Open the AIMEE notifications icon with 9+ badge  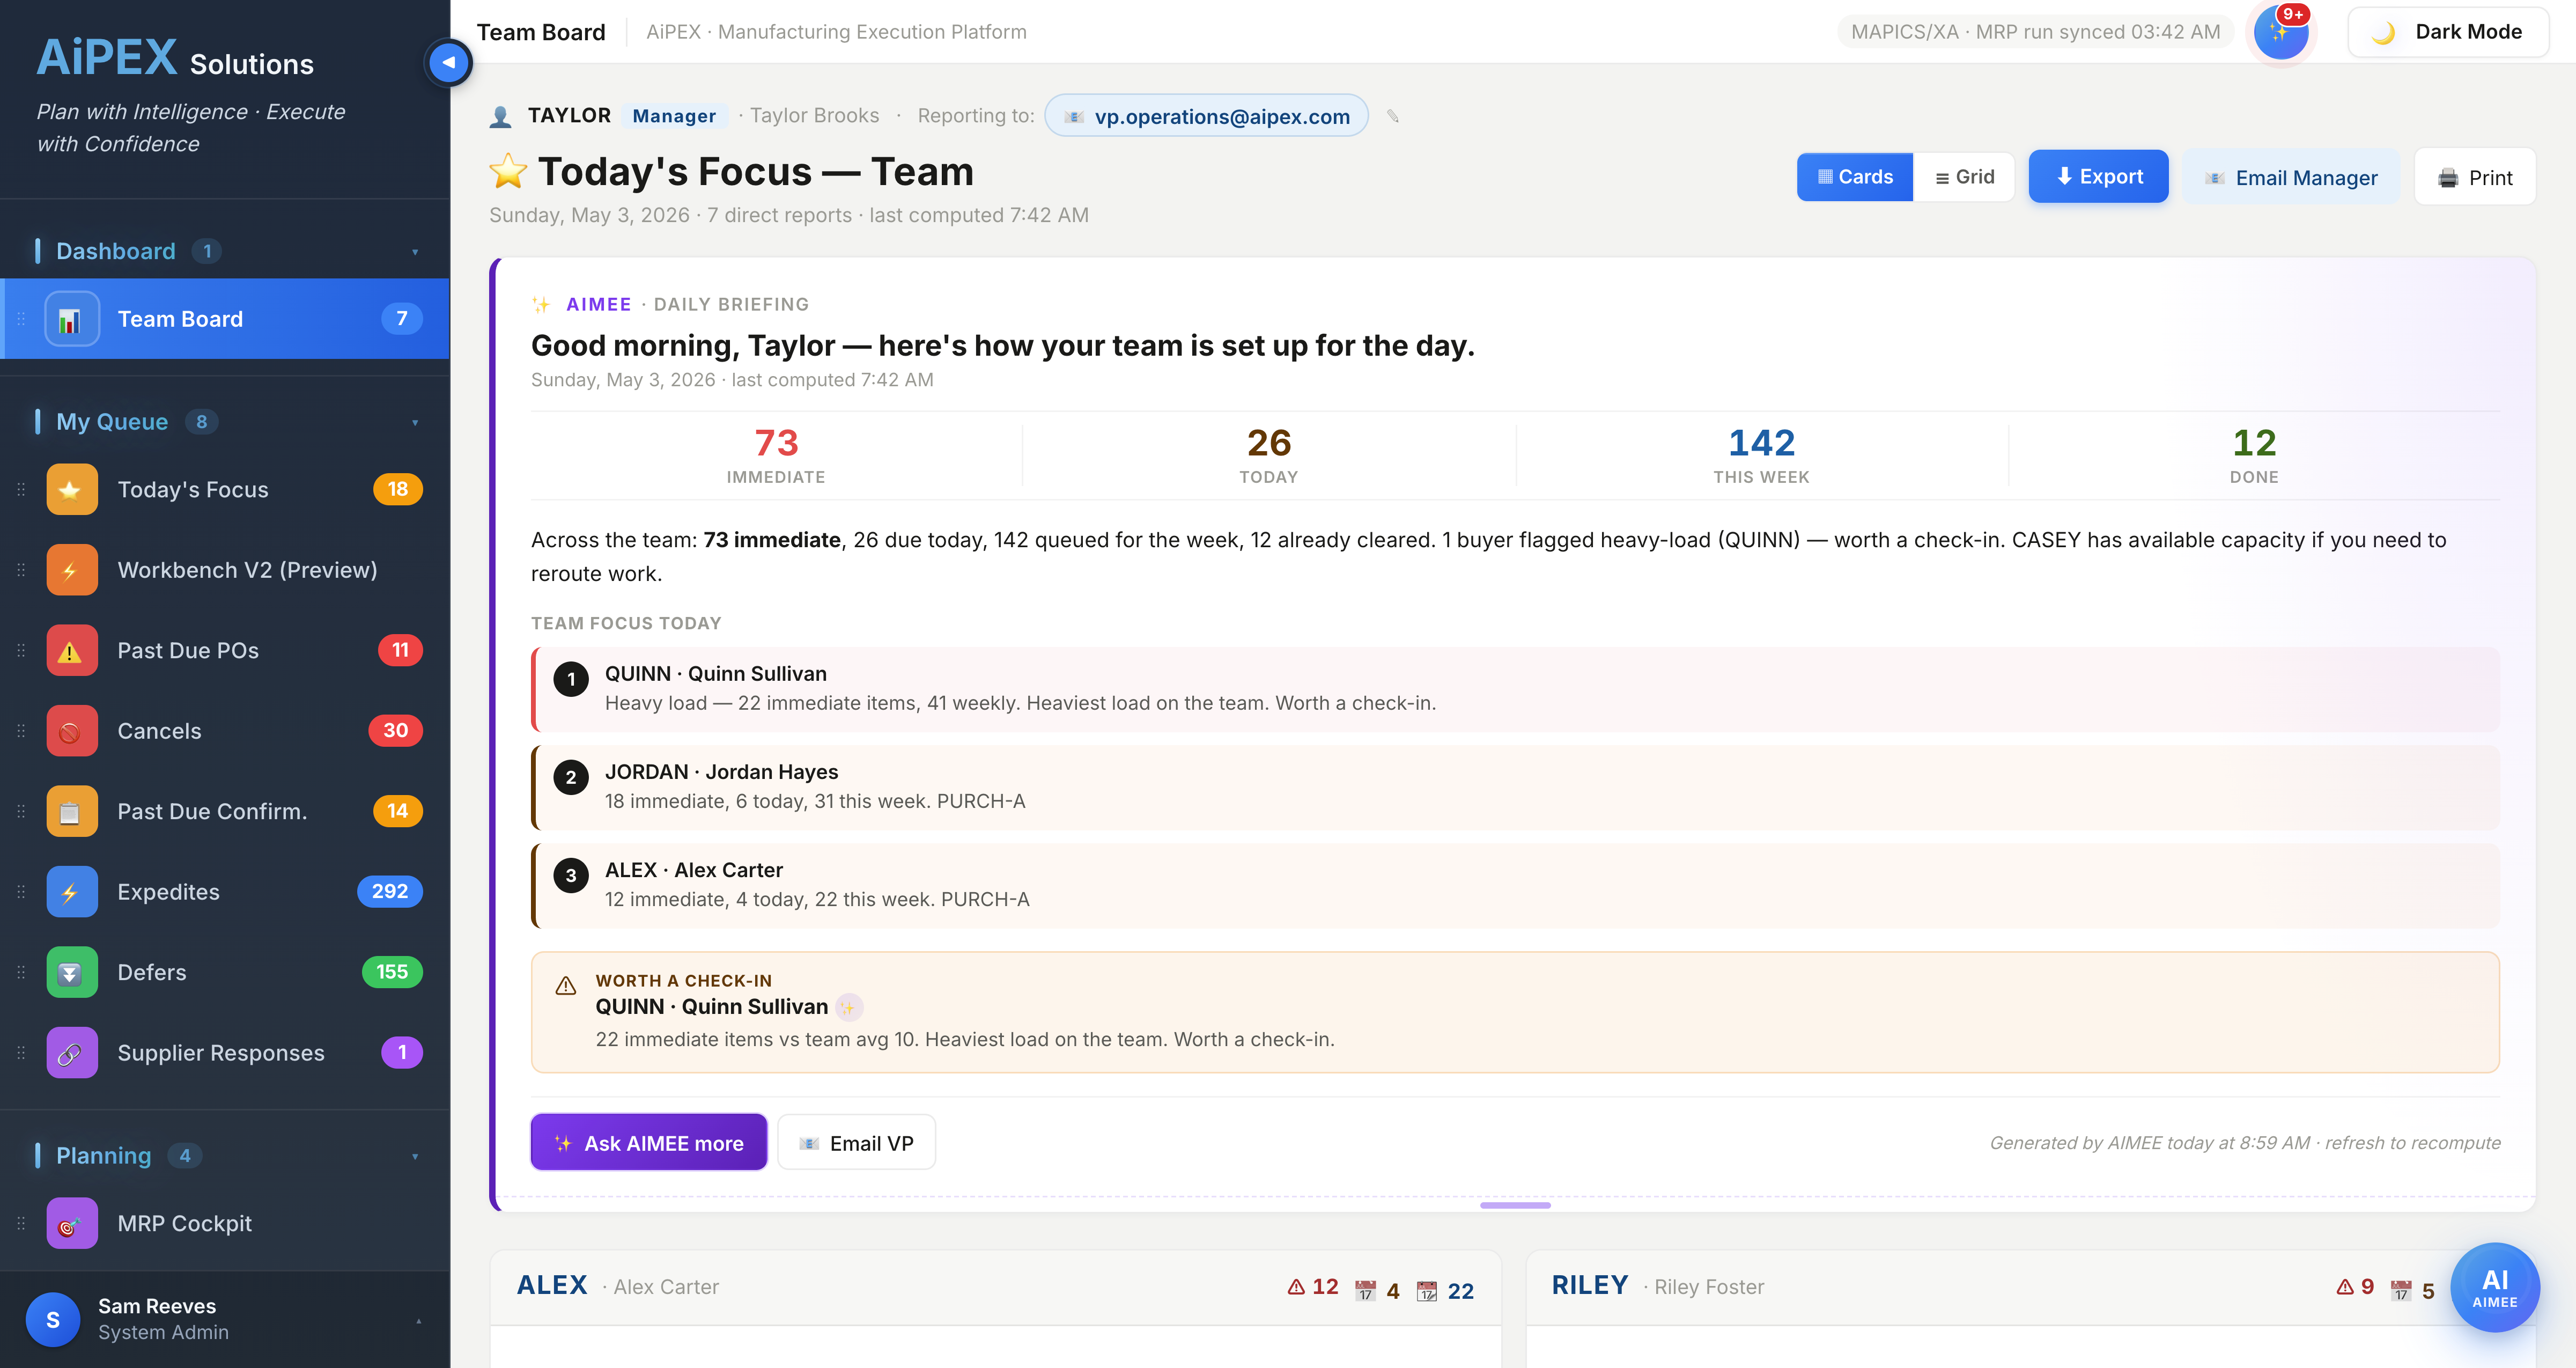pos(2281,32)
